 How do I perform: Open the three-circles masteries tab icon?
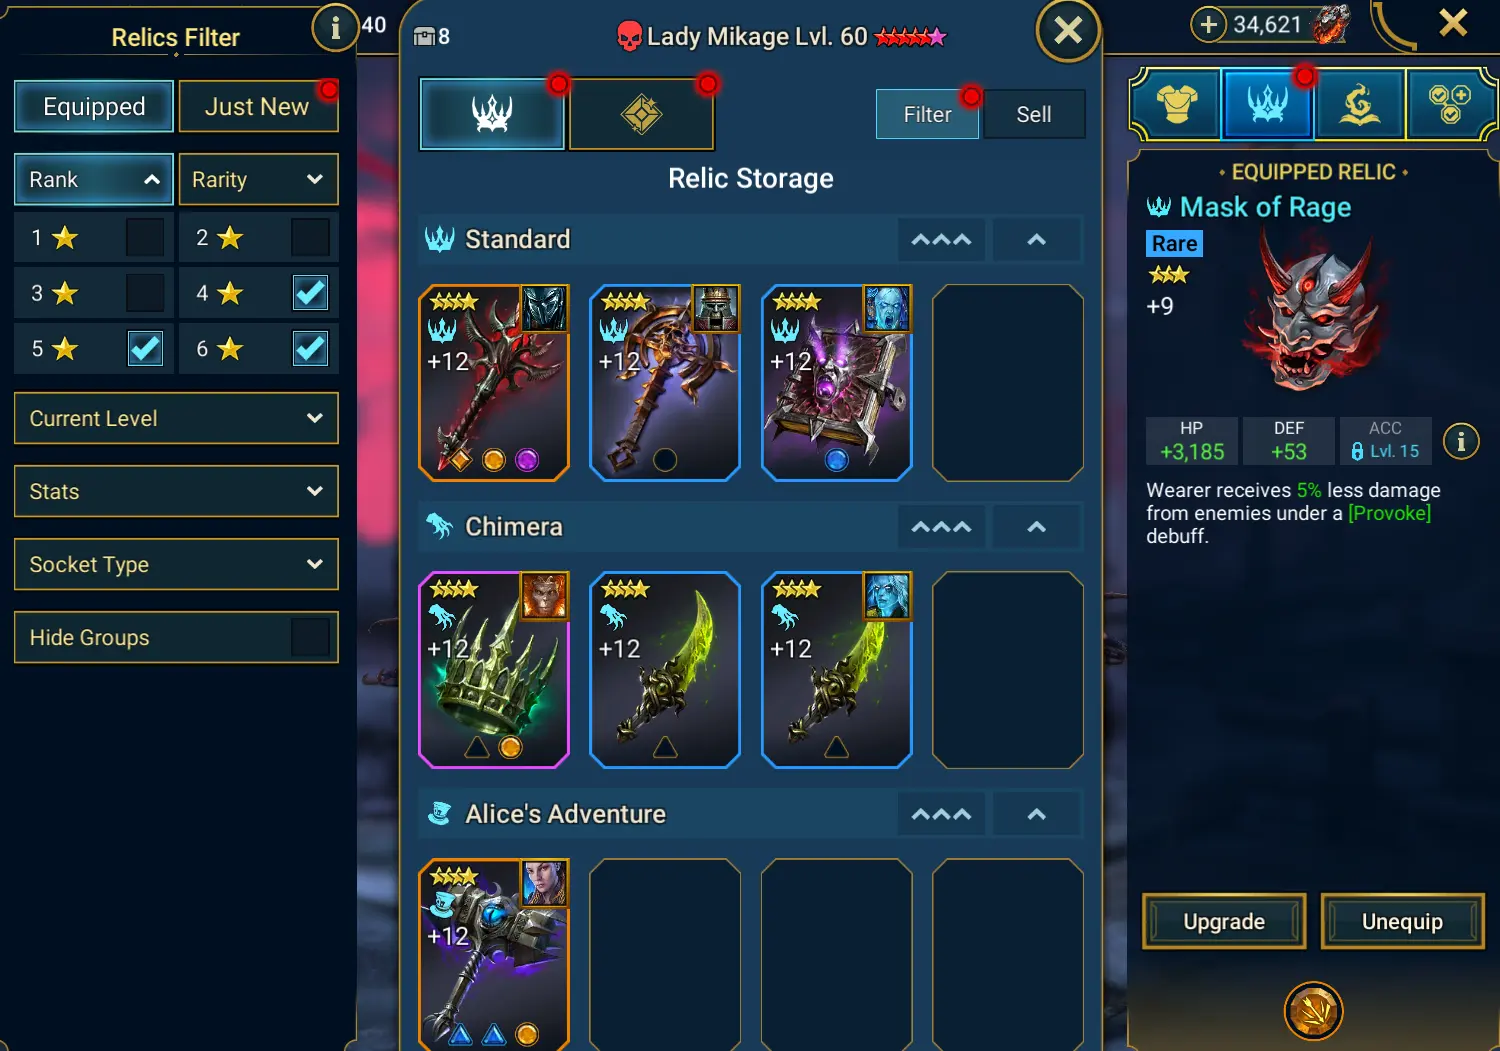1449,103
